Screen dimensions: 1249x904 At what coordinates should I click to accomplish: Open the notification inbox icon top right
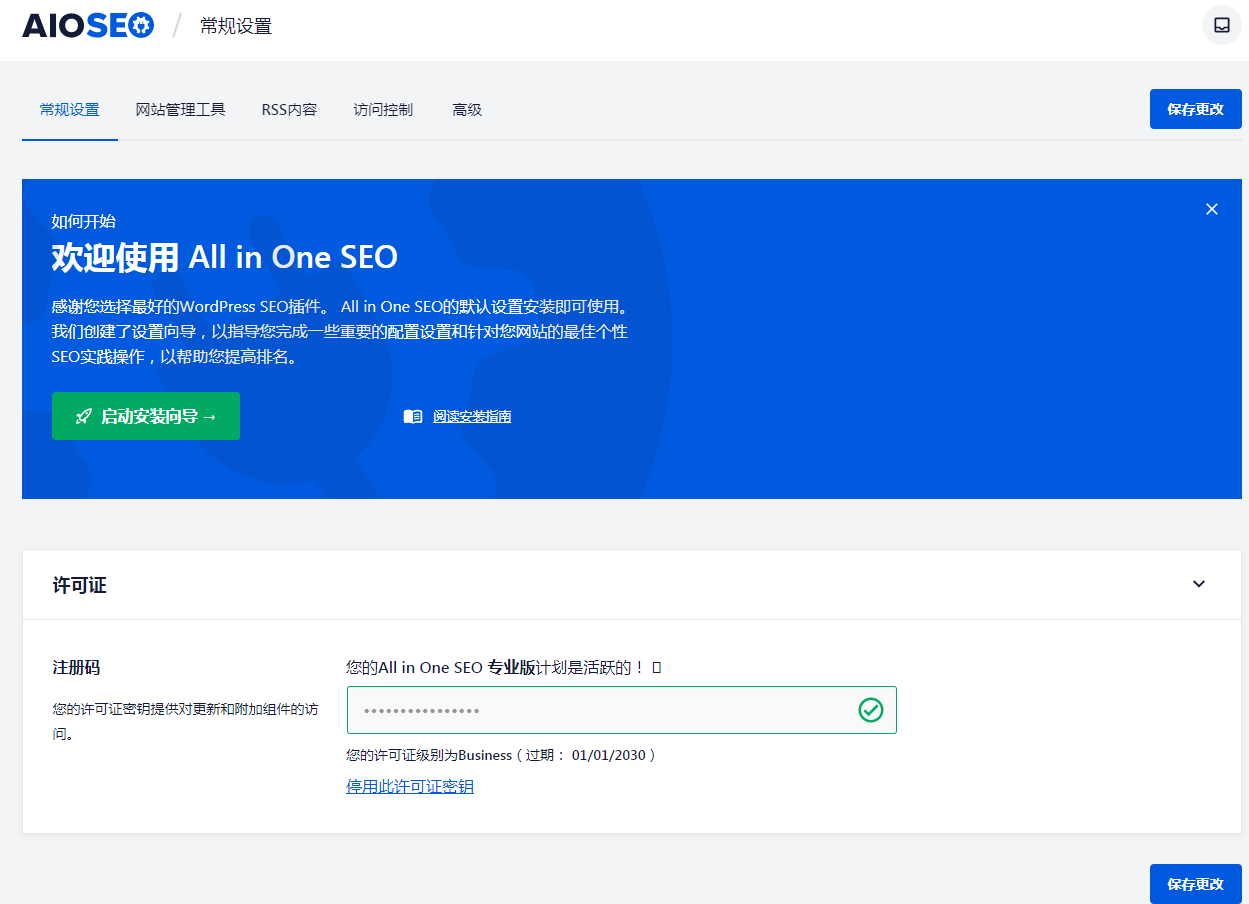pos(1220,25)
